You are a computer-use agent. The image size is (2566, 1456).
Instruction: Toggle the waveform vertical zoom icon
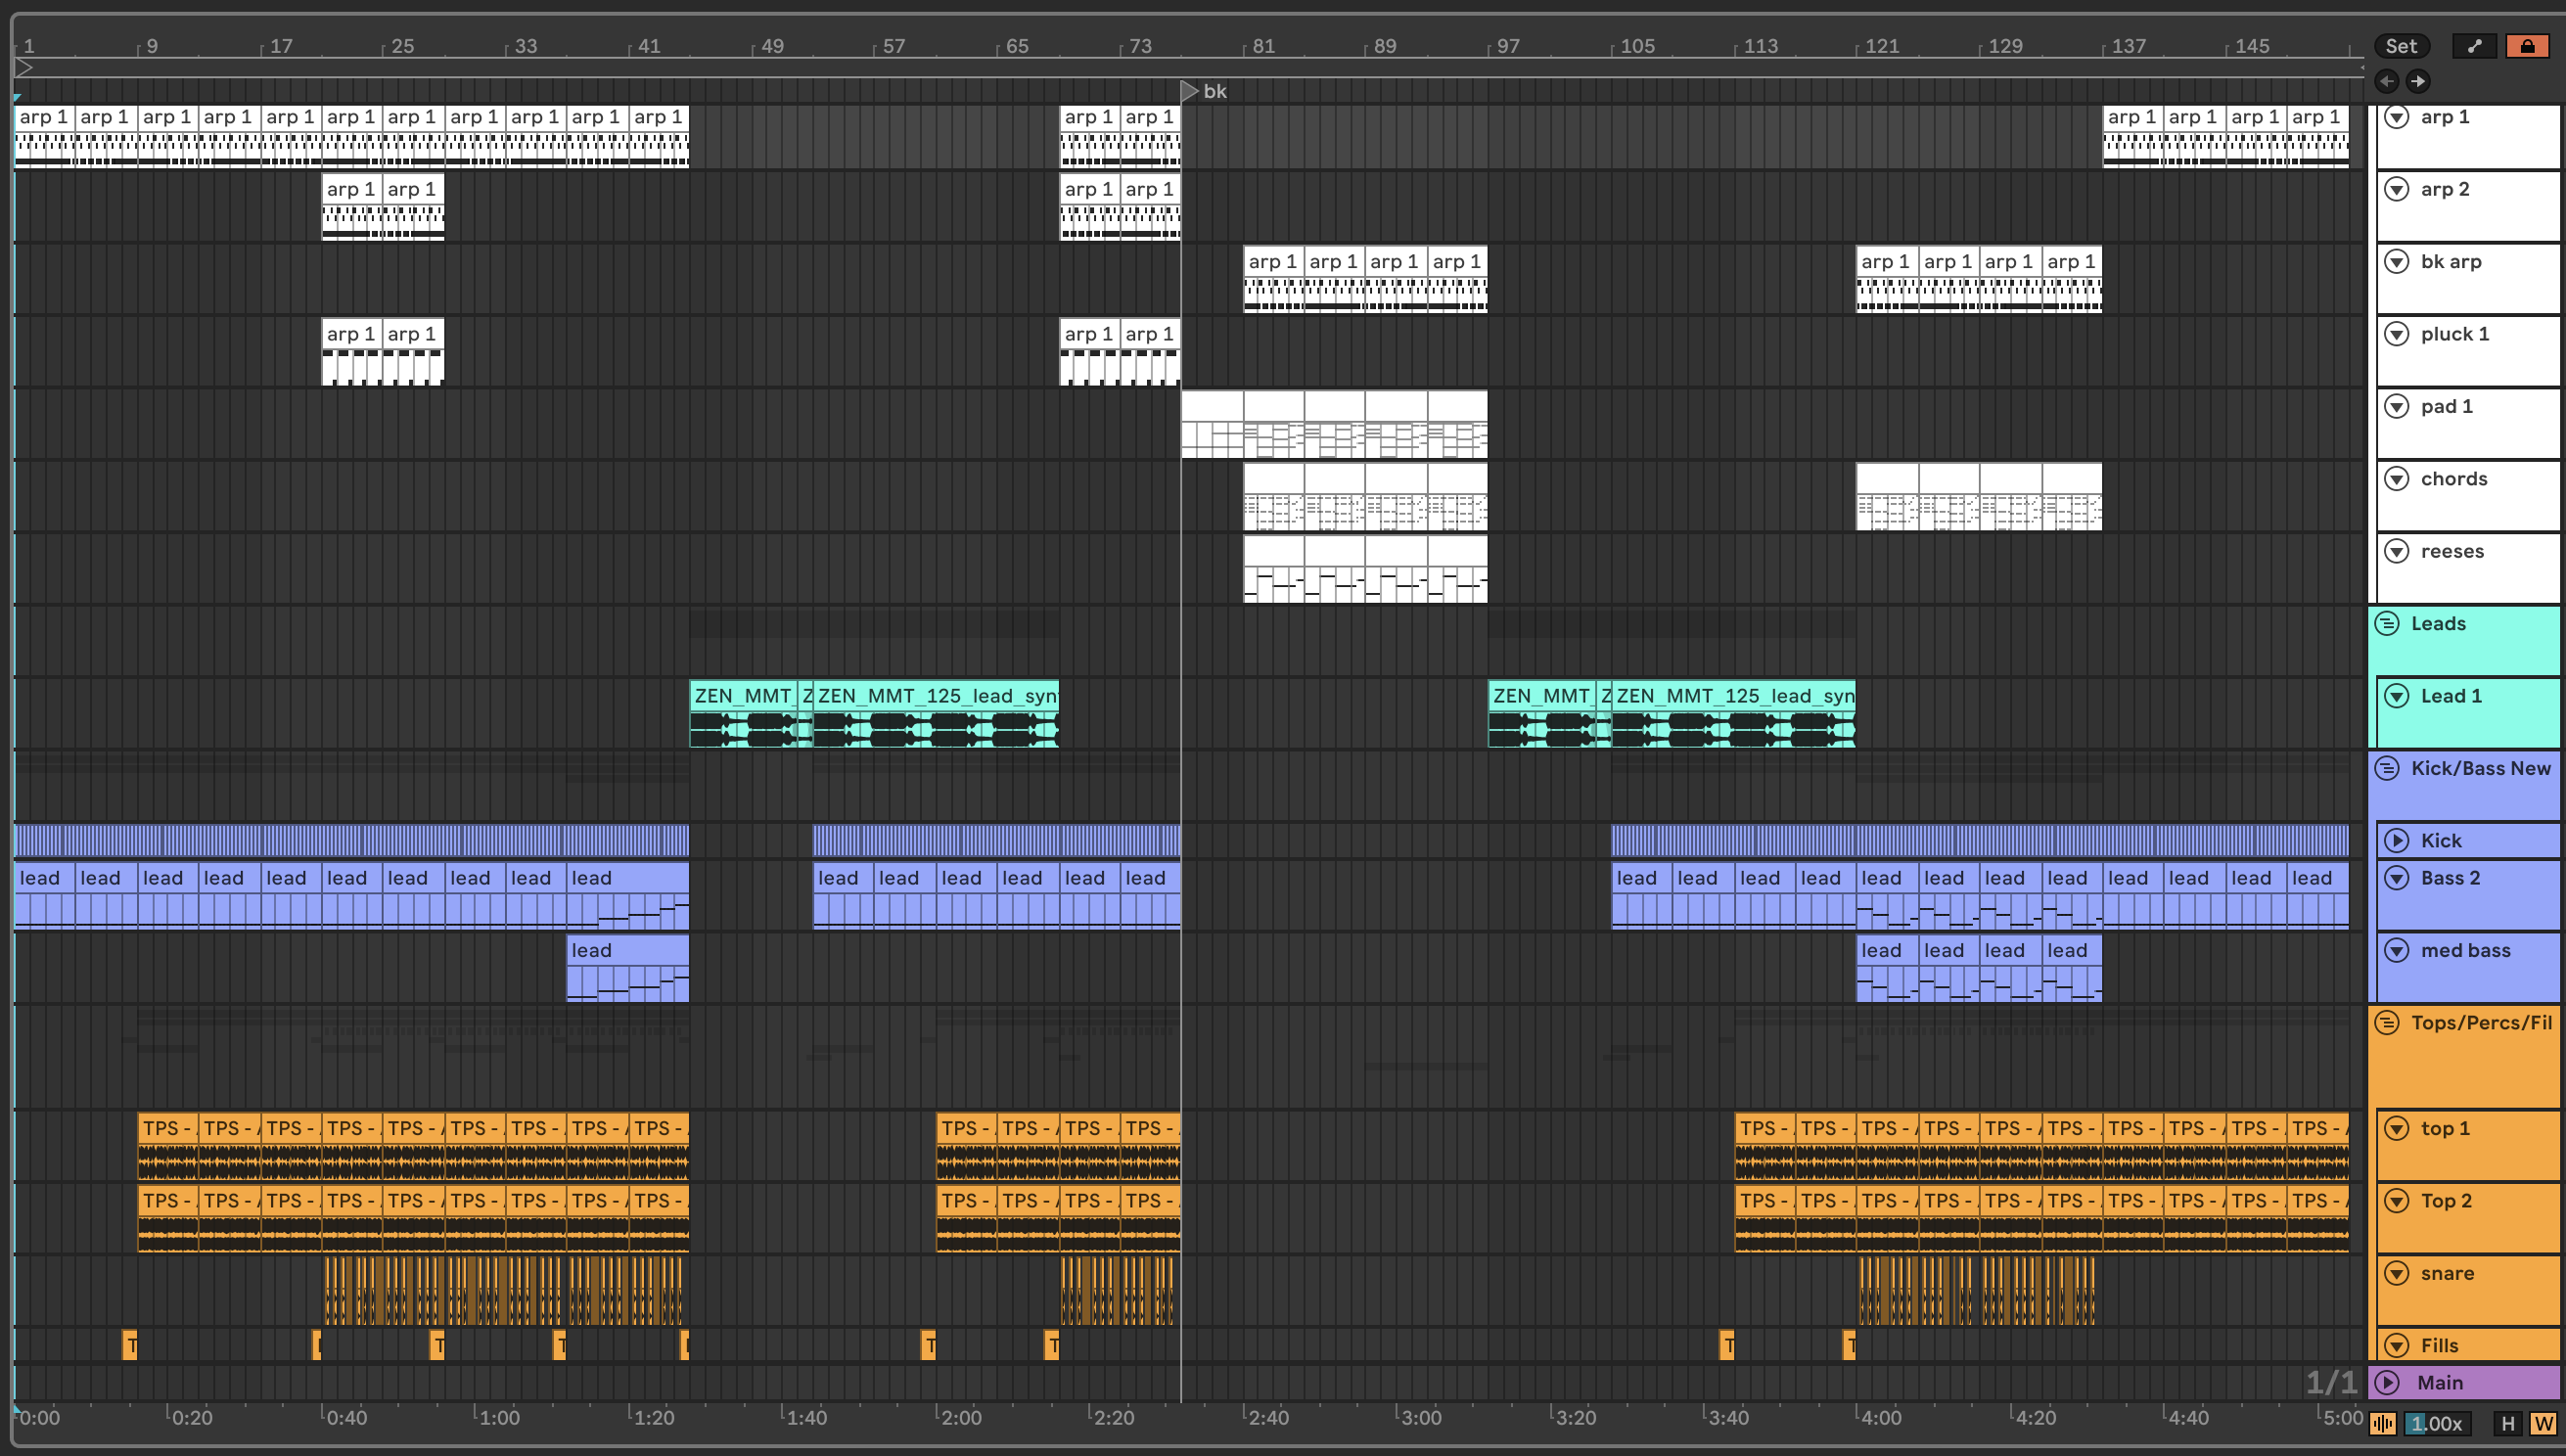(x=2383, y=1423)
